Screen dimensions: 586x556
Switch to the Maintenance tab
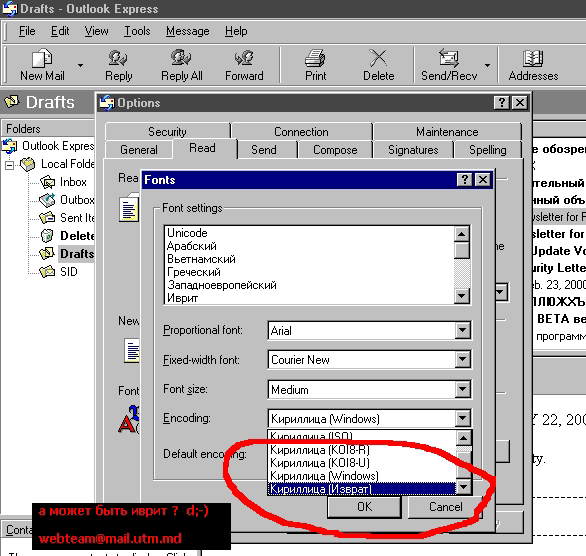(447, 132)
